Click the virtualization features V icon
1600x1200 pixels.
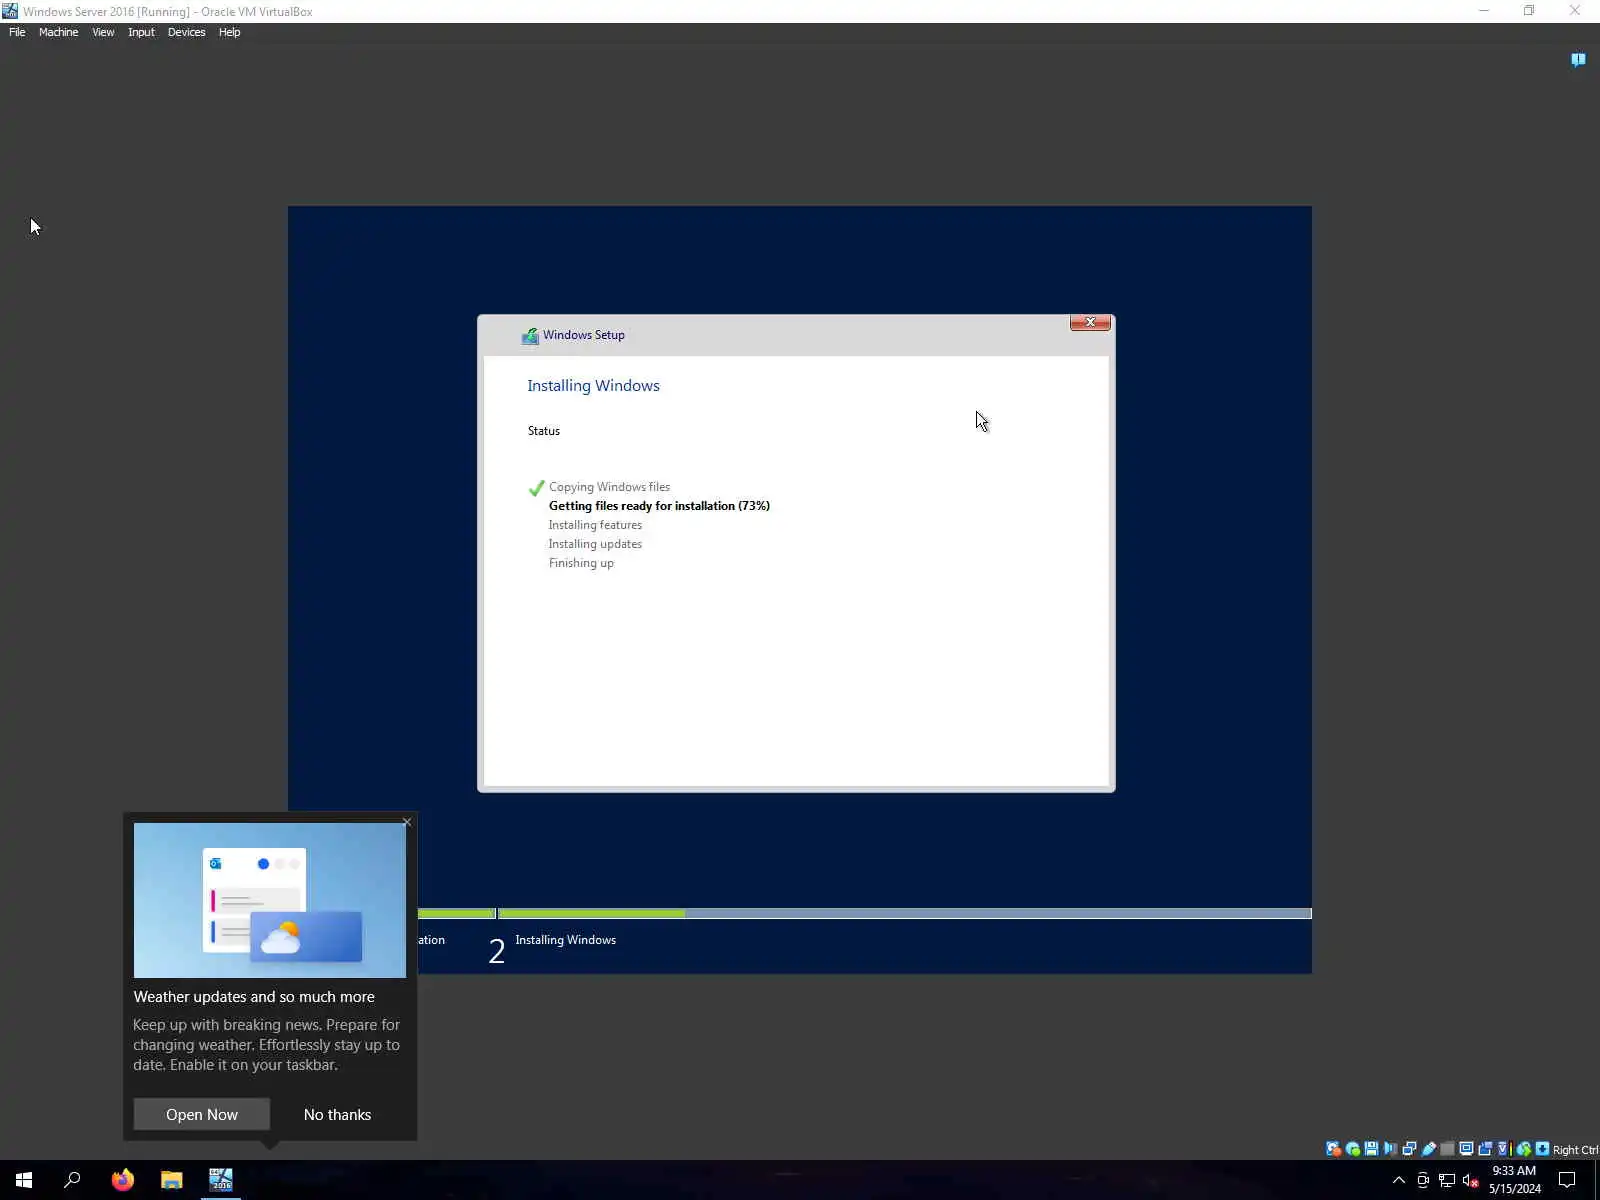click(x=1502, y=1149)
